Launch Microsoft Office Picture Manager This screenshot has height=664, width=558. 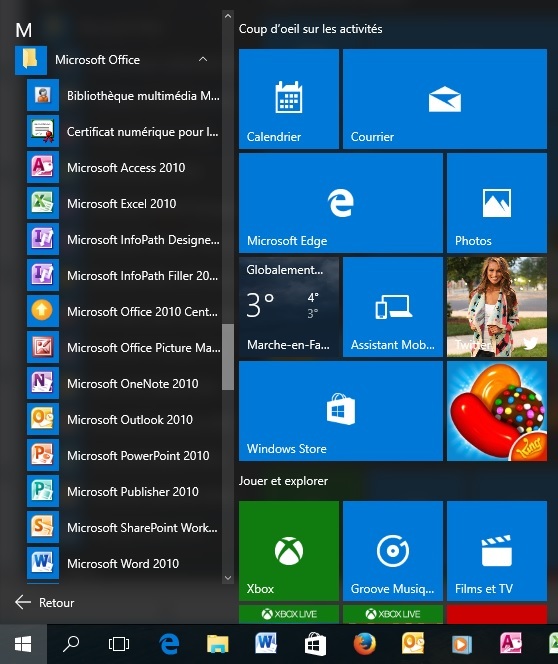124,348
